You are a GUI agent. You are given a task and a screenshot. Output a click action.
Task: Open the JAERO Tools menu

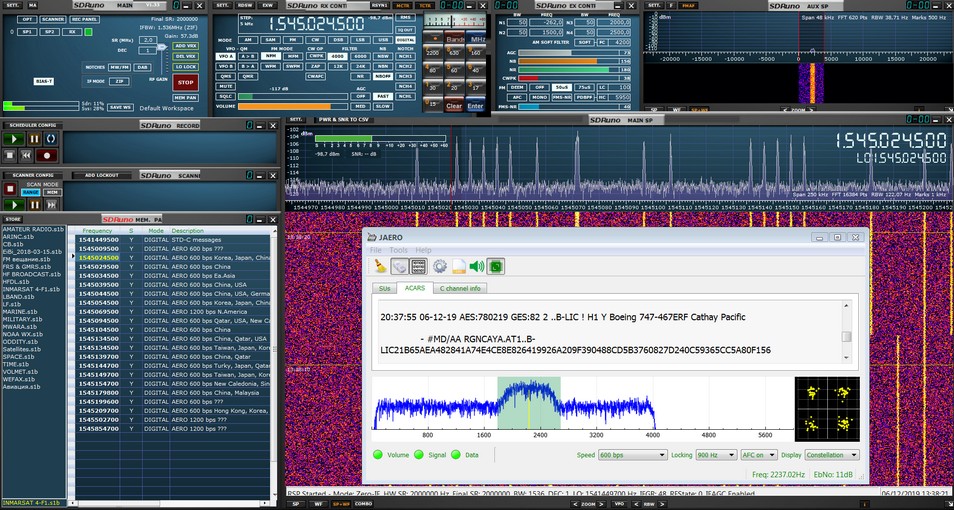[399, 250]
